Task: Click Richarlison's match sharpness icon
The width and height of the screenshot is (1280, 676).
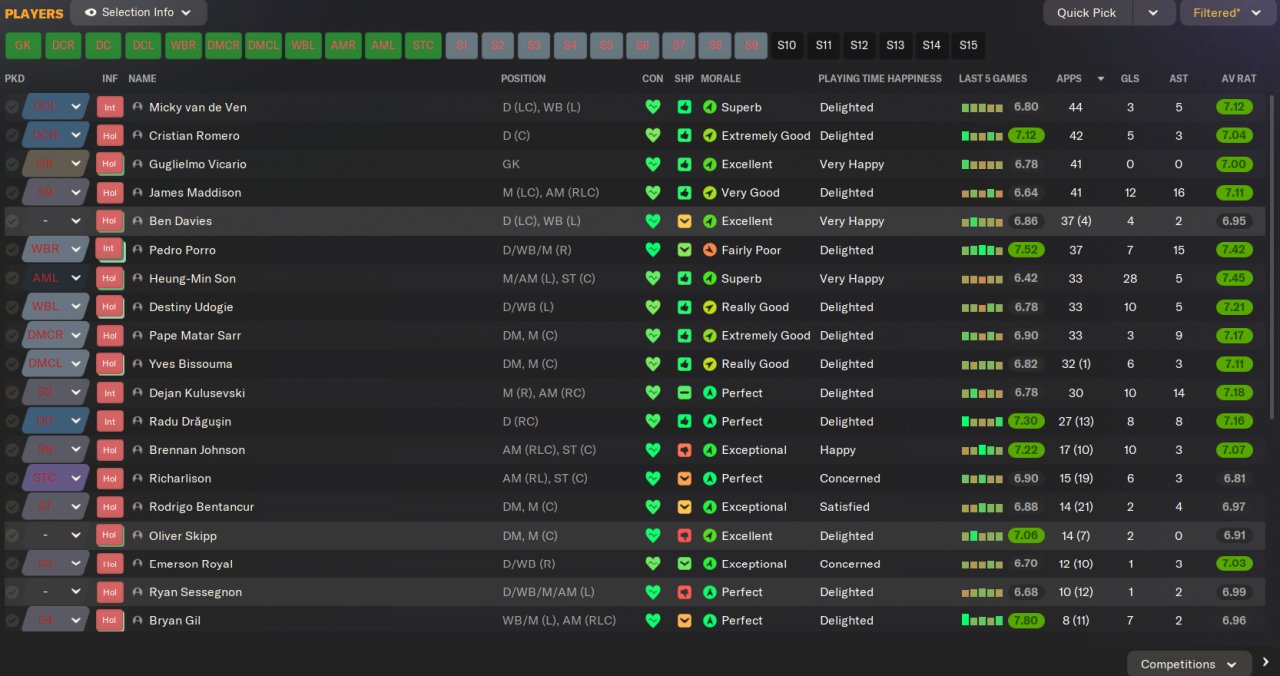Action: click(684, 478)
